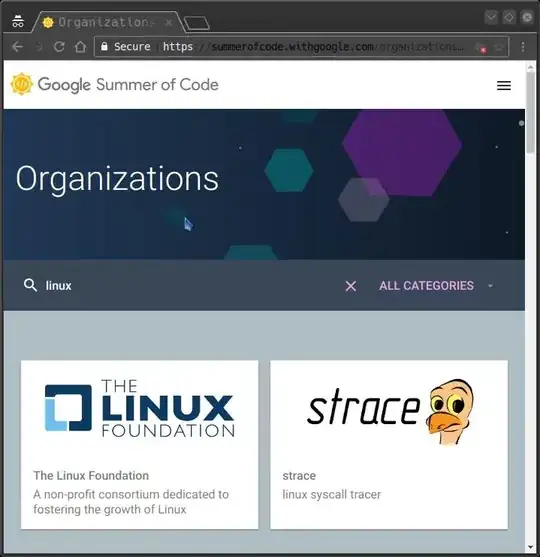540x557 pixels.
Task: Click the ALL CATEGORIES dropdown arrow
Action: pyautogui.click(x=491, y=286)
